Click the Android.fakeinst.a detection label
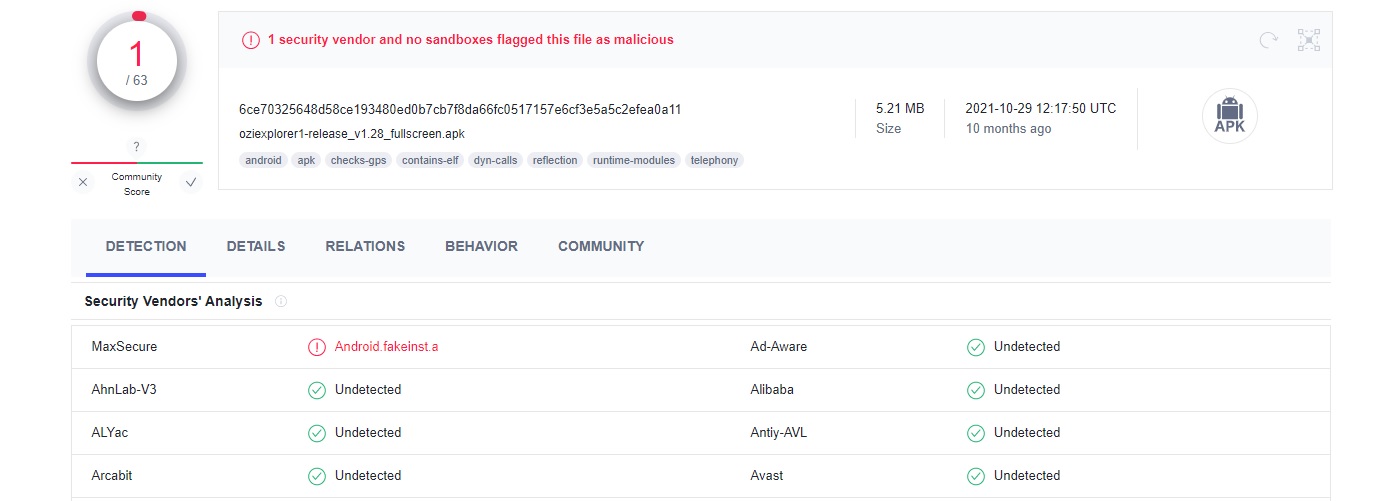The image size is (1392, 501). click(386, 347)
